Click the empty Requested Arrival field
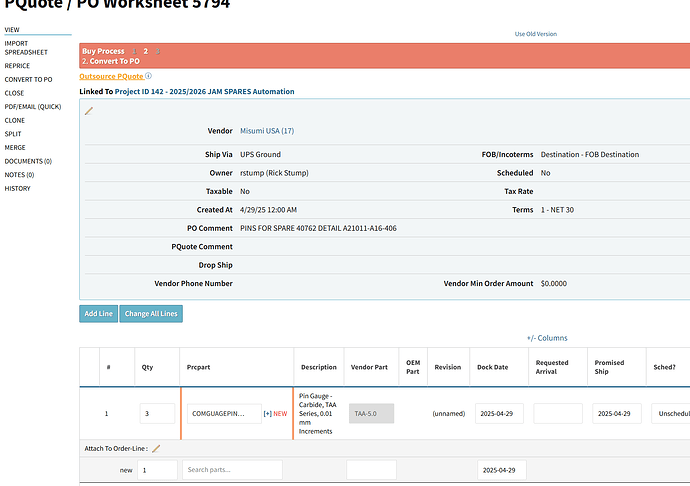This screenshot has width=690, height=486. (558, 414)
